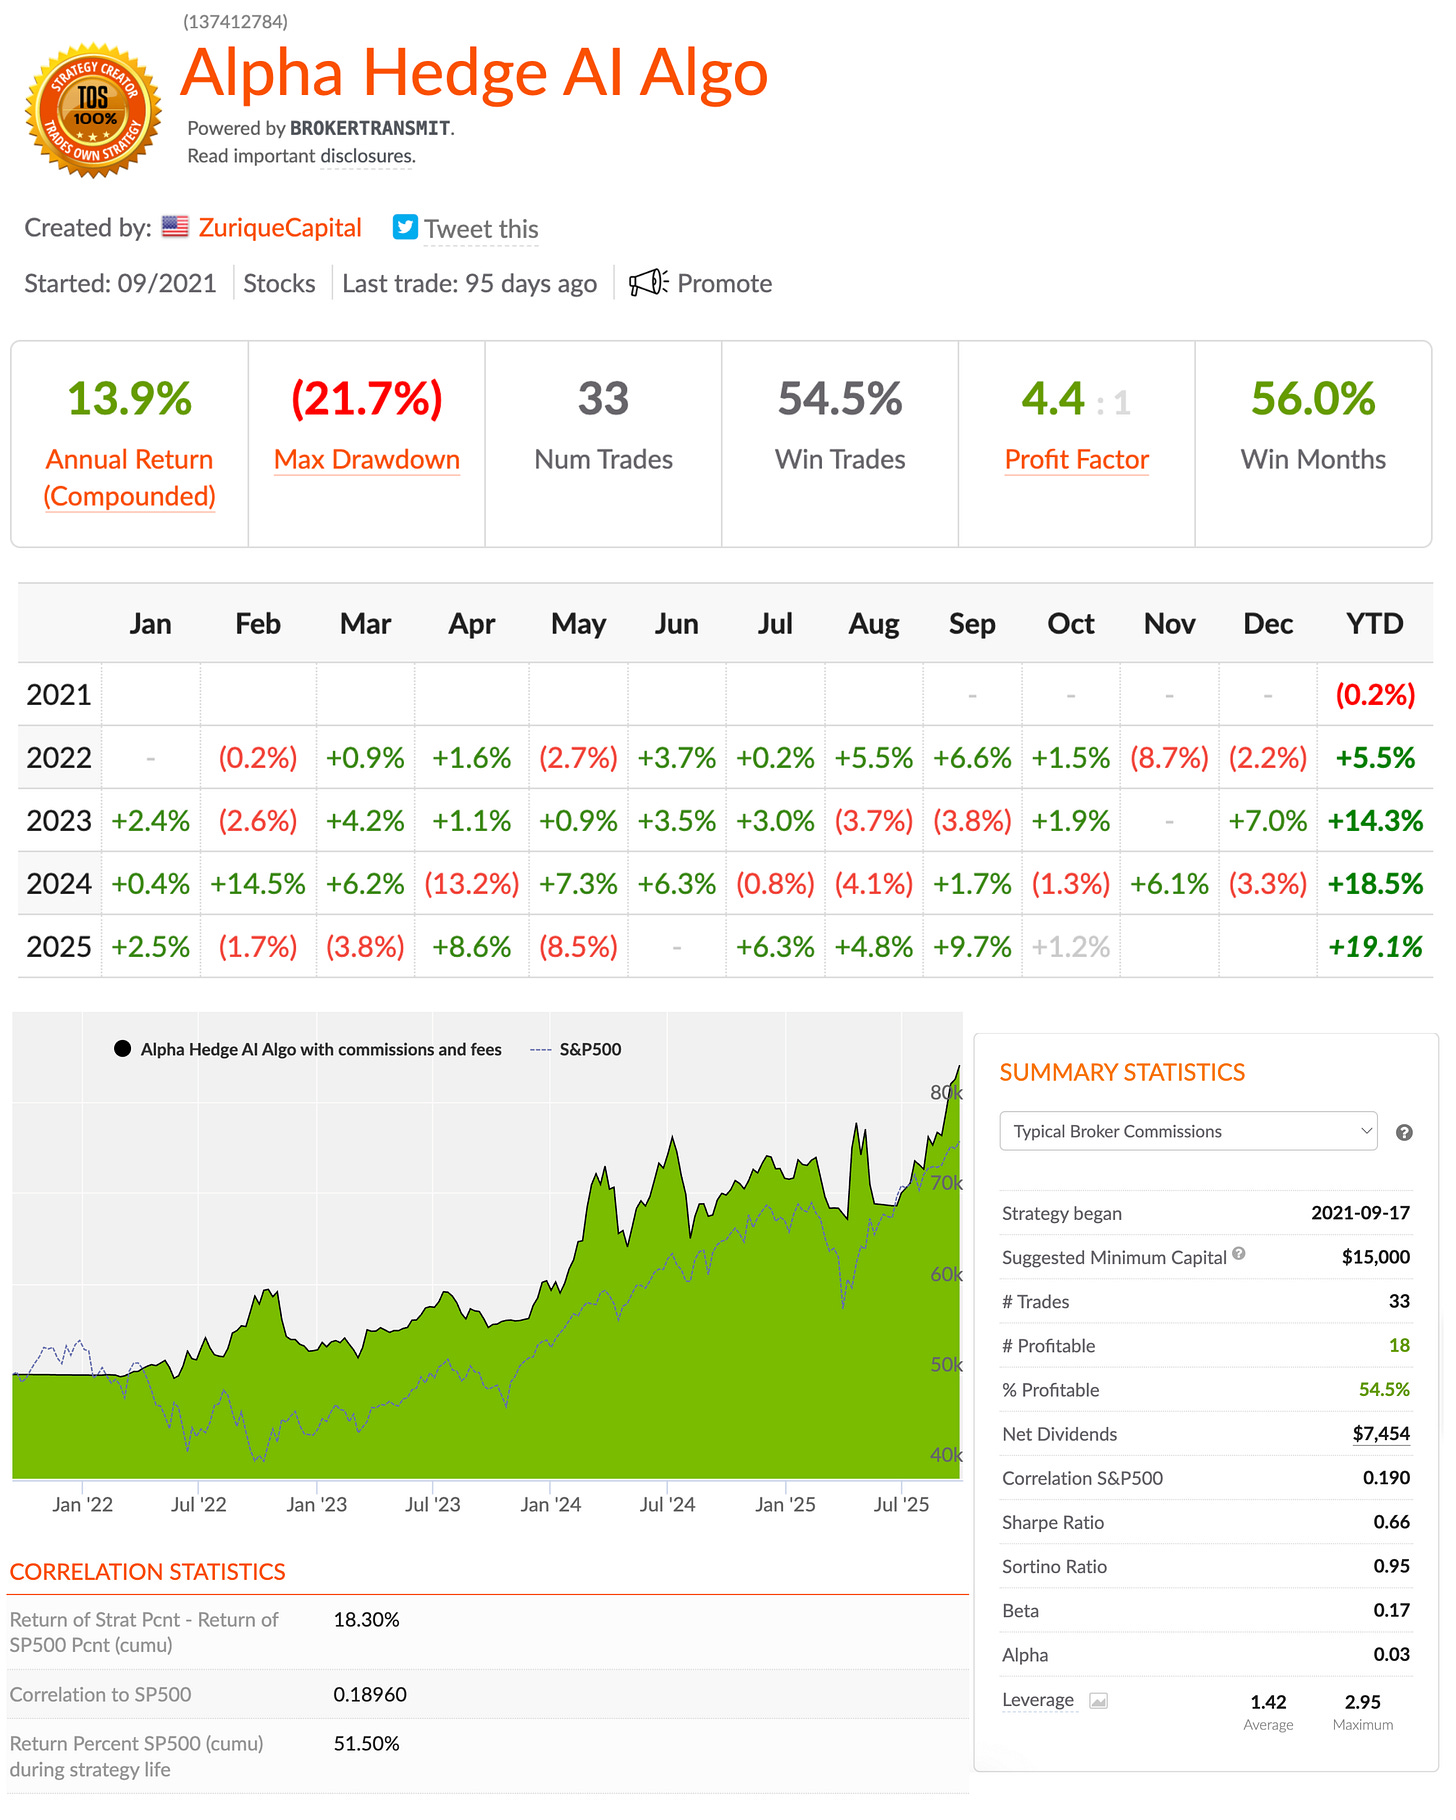Click the Alpha Hedge AI Algo title

click(475, 74)
